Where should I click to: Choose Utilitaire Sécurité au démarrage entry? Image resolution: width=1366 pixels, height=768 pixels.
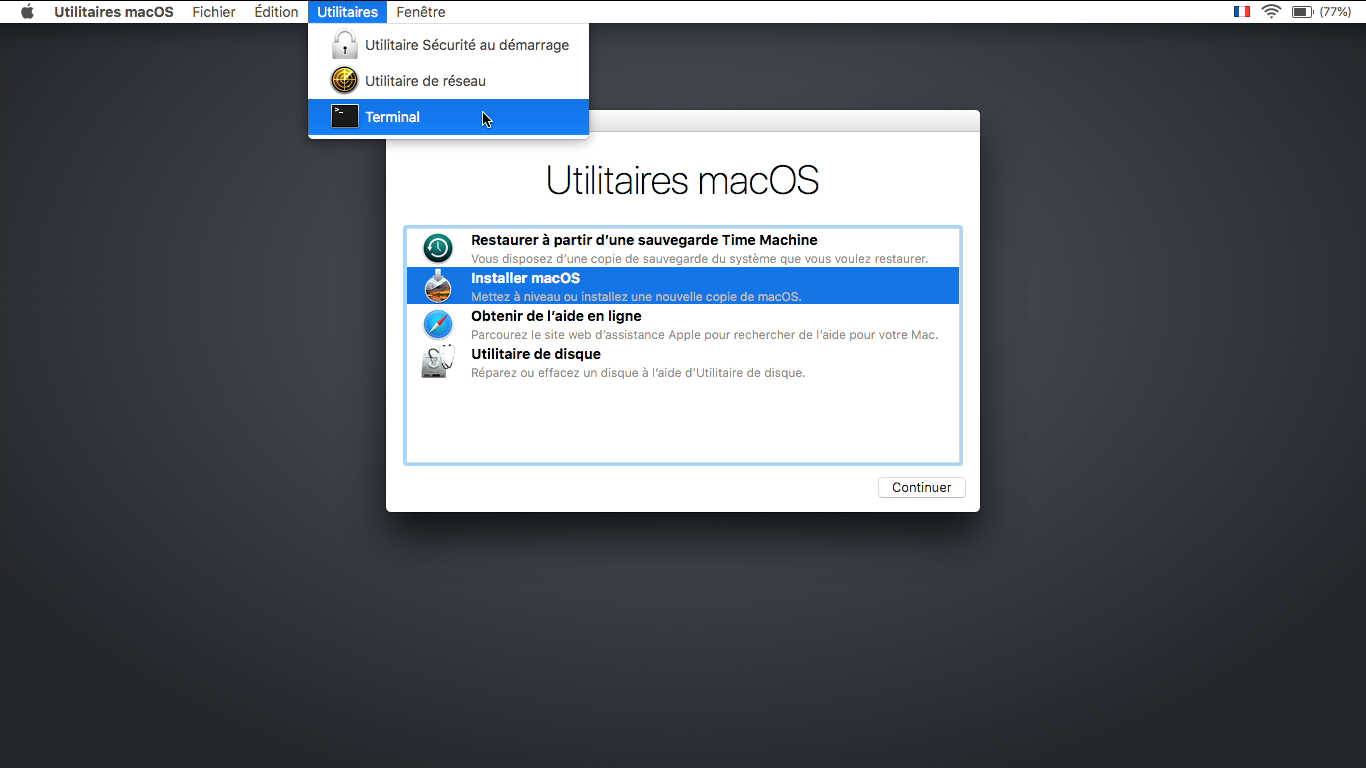click(x=448, y=45)
